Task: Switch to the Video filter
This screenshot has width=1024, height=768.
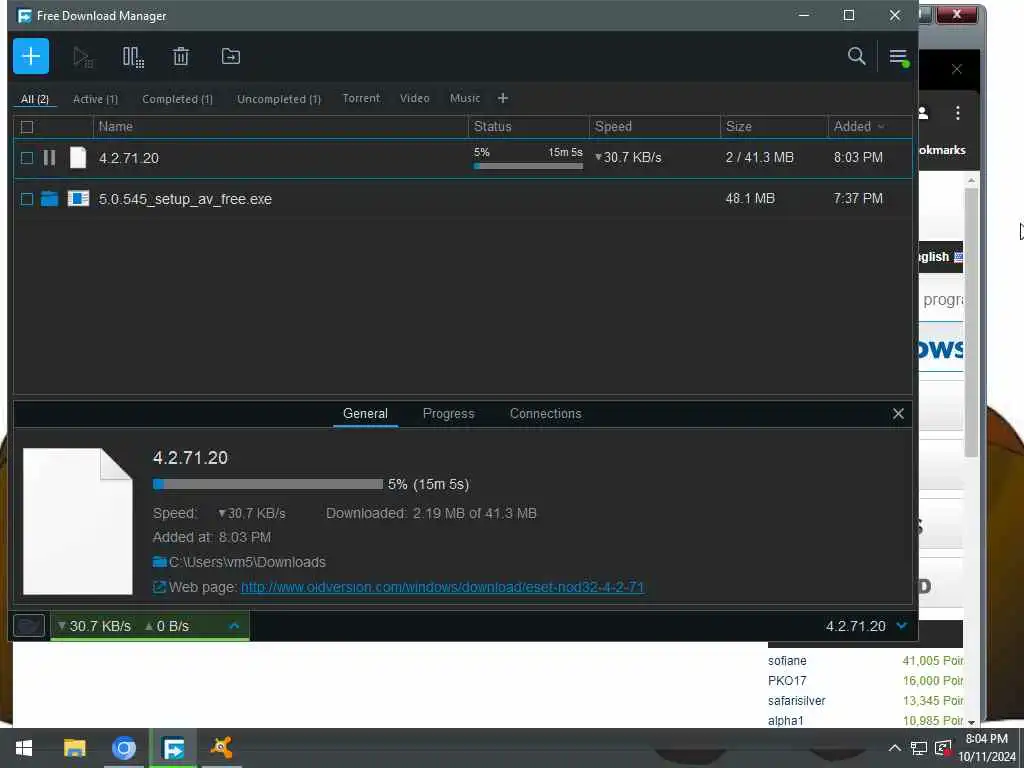Action: (x=415, y=98)
